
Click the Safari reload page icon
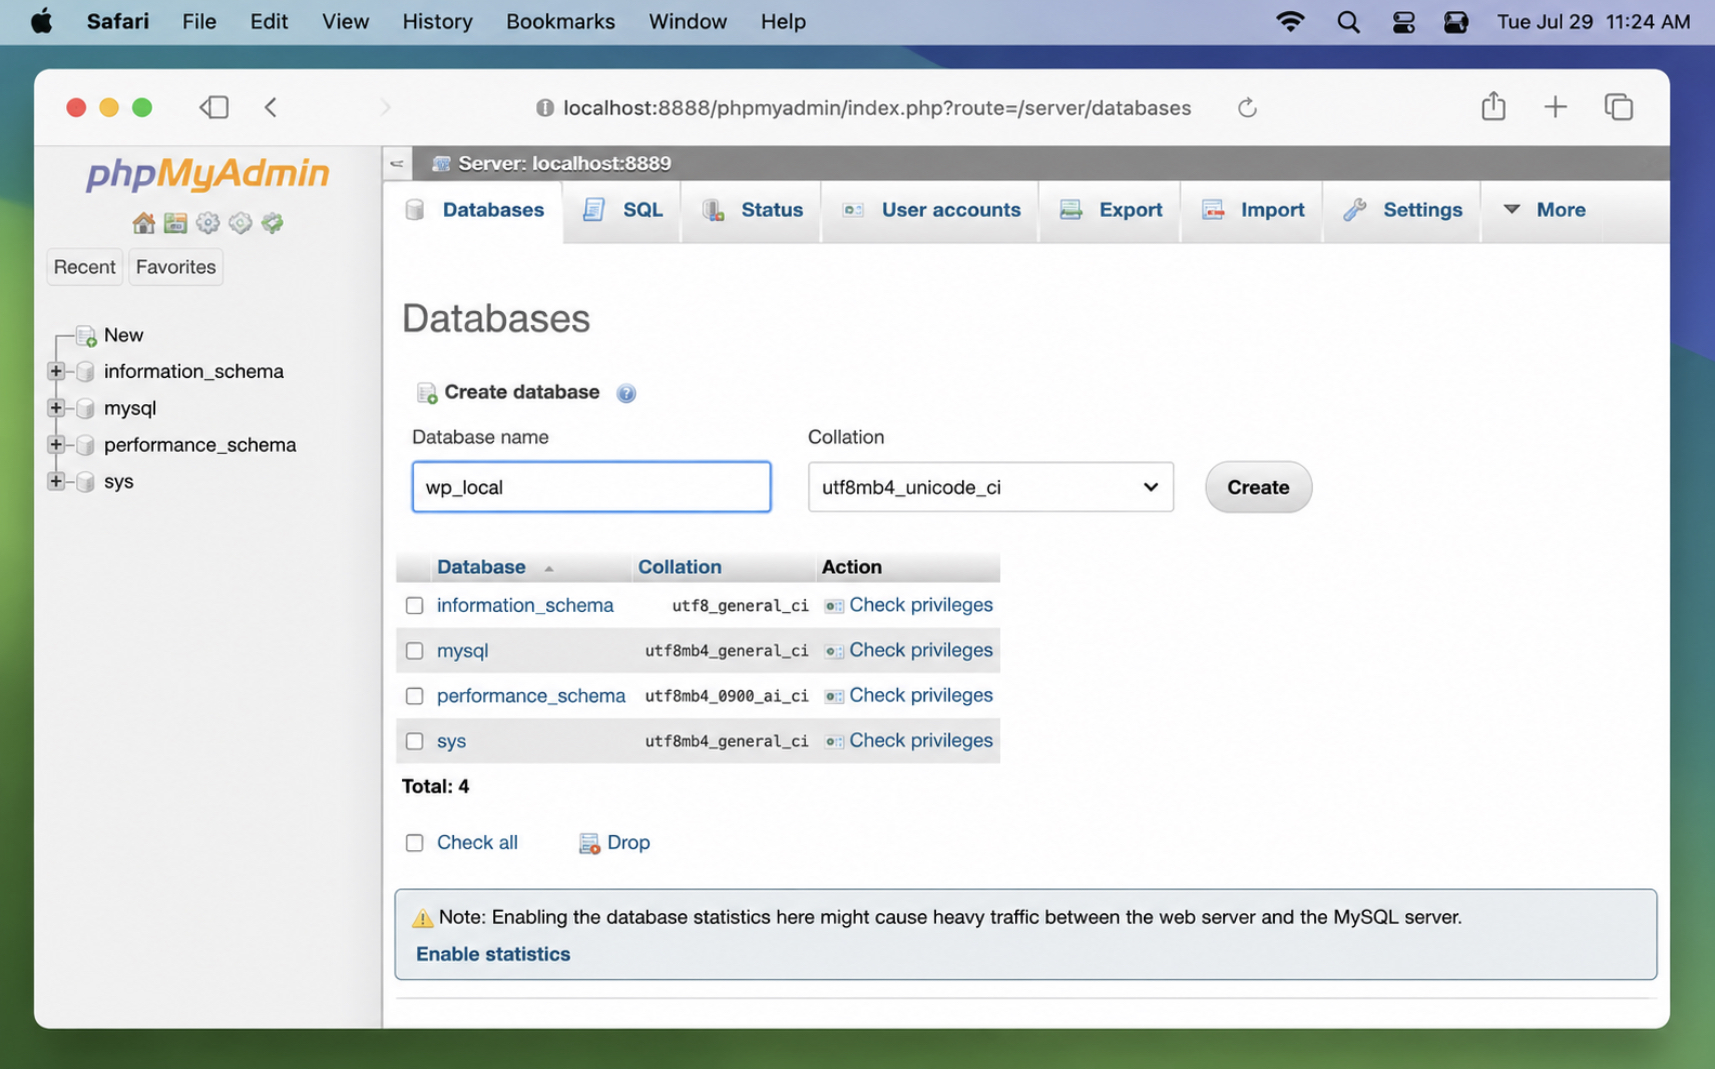tap(1247, 107)
